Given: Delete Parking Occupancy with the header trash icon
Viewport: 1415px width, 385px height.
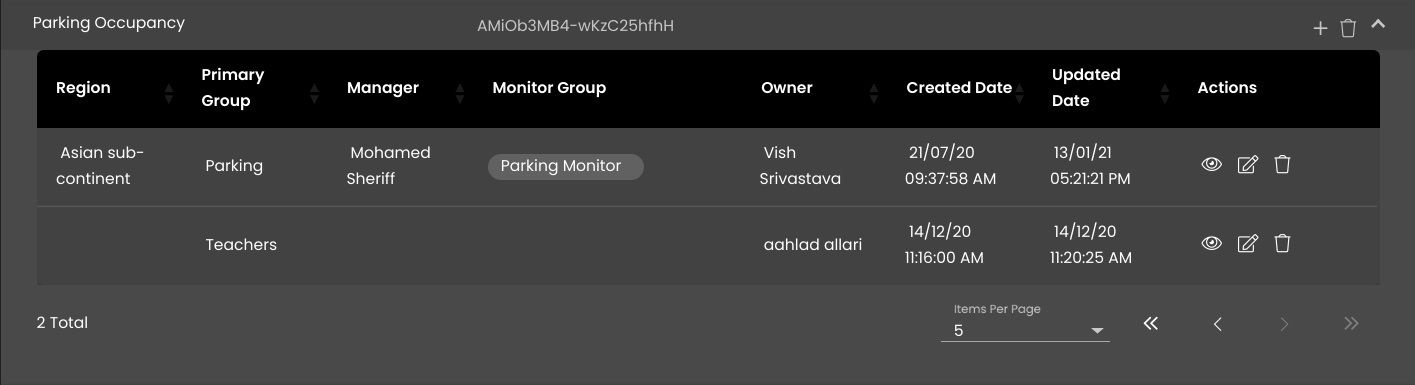Looking at the screenshot, I should click(1348, 29).
